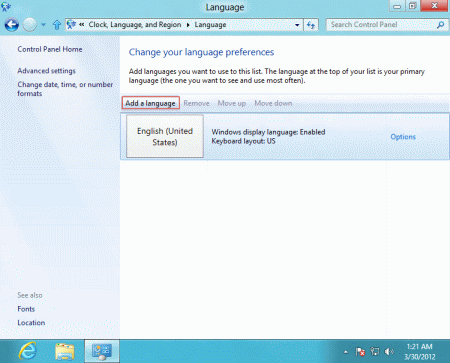Viewport: 450px width, 363px height.
Task: Open the network tray icon
Action: click(375, 352)
